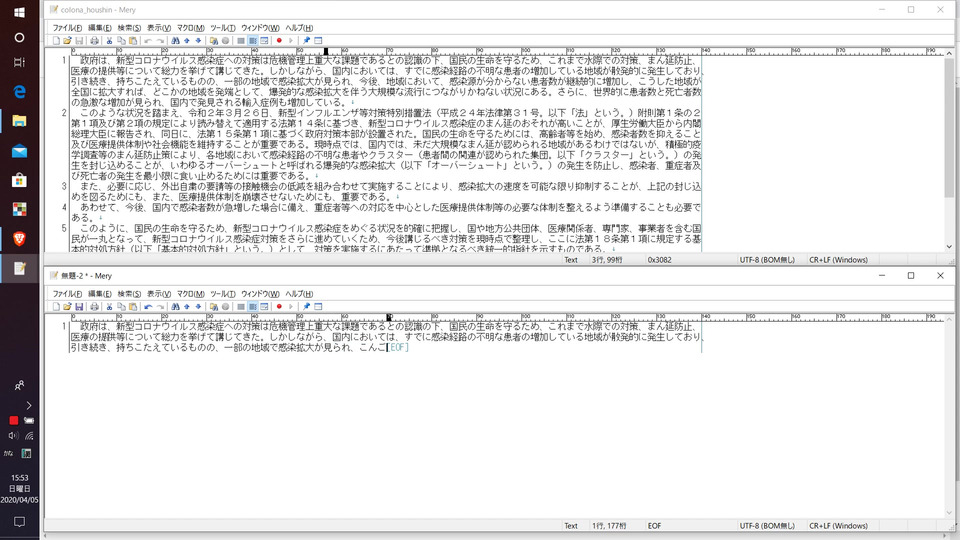The image size is (960, 540).
Task: Create a new file in 無題-2 window
Action: click(56, 307)
